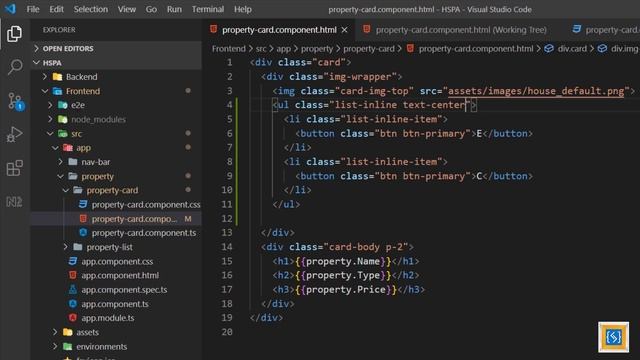640x360 pixels.
Task: Collapse the property-card folder chevron
Action: click(x=66, y=190)
